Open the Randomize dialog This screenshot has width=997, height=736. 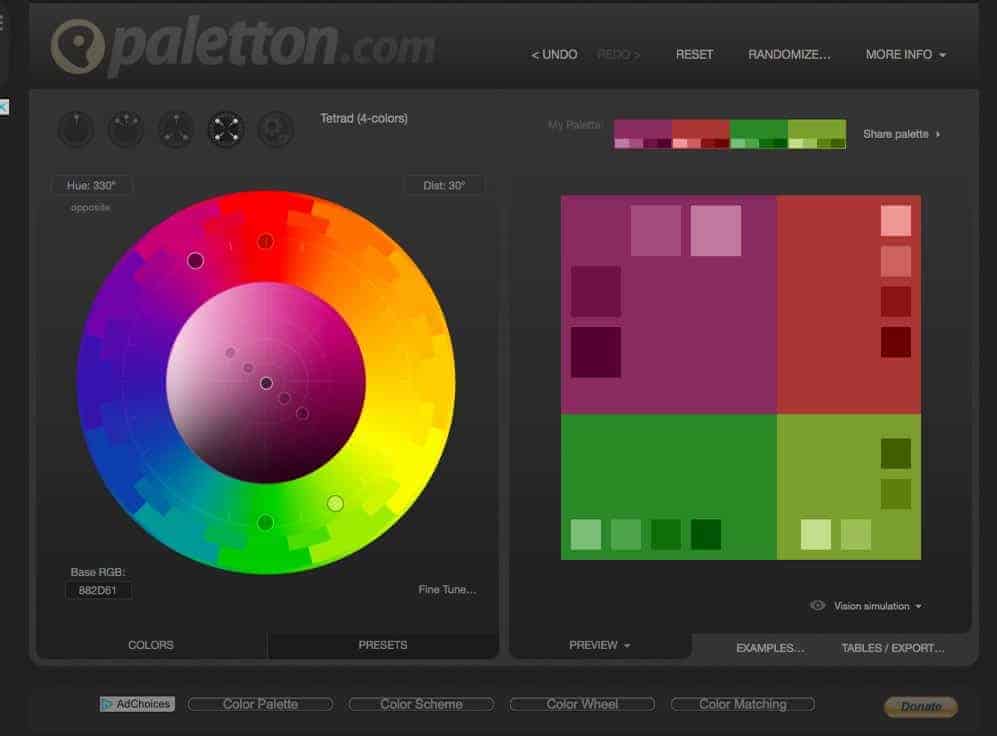pyautogui.click(x=789, y=55)
